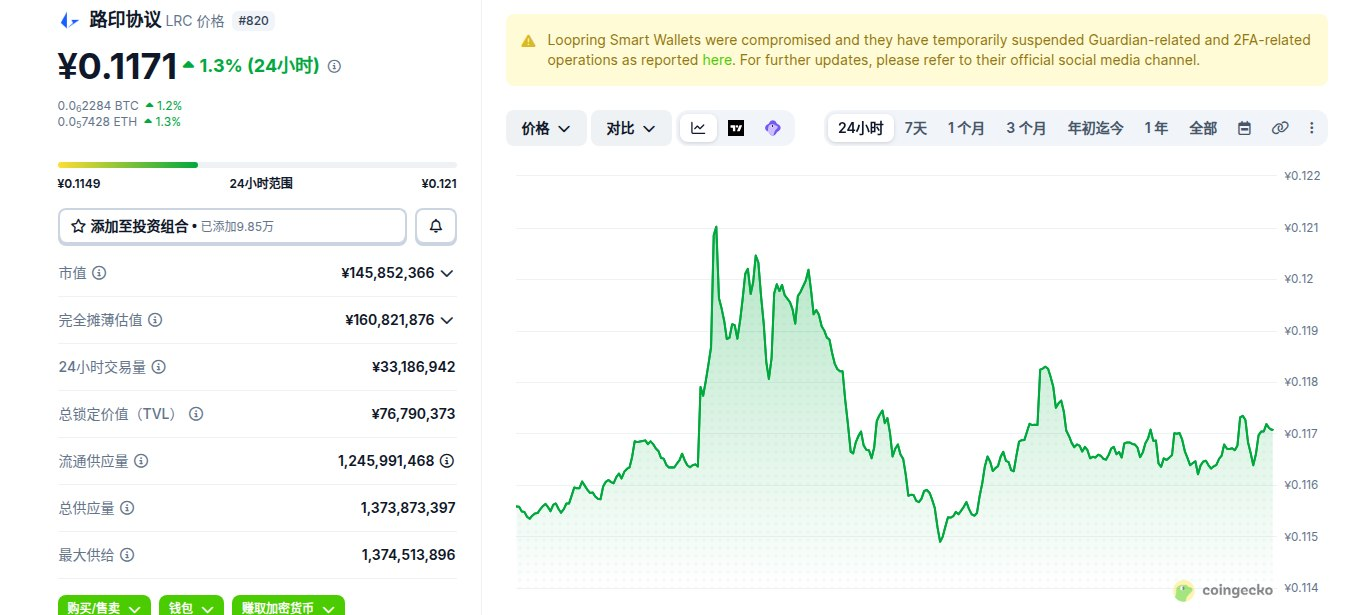Click the info icon next to 市值

(x=99, y=273)
